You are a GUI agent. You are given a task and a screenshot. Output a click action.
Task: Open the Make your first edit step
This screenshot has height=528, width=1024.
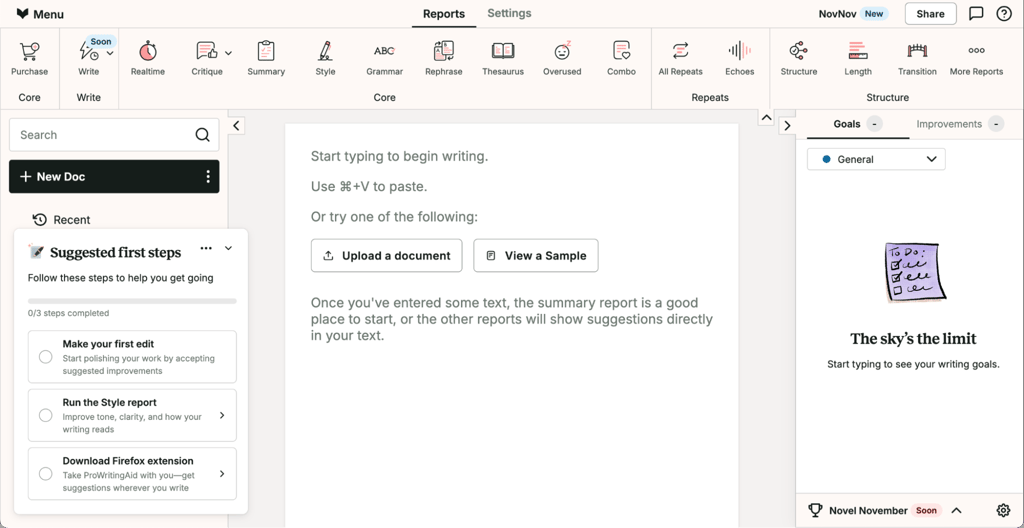coord(132,357)
